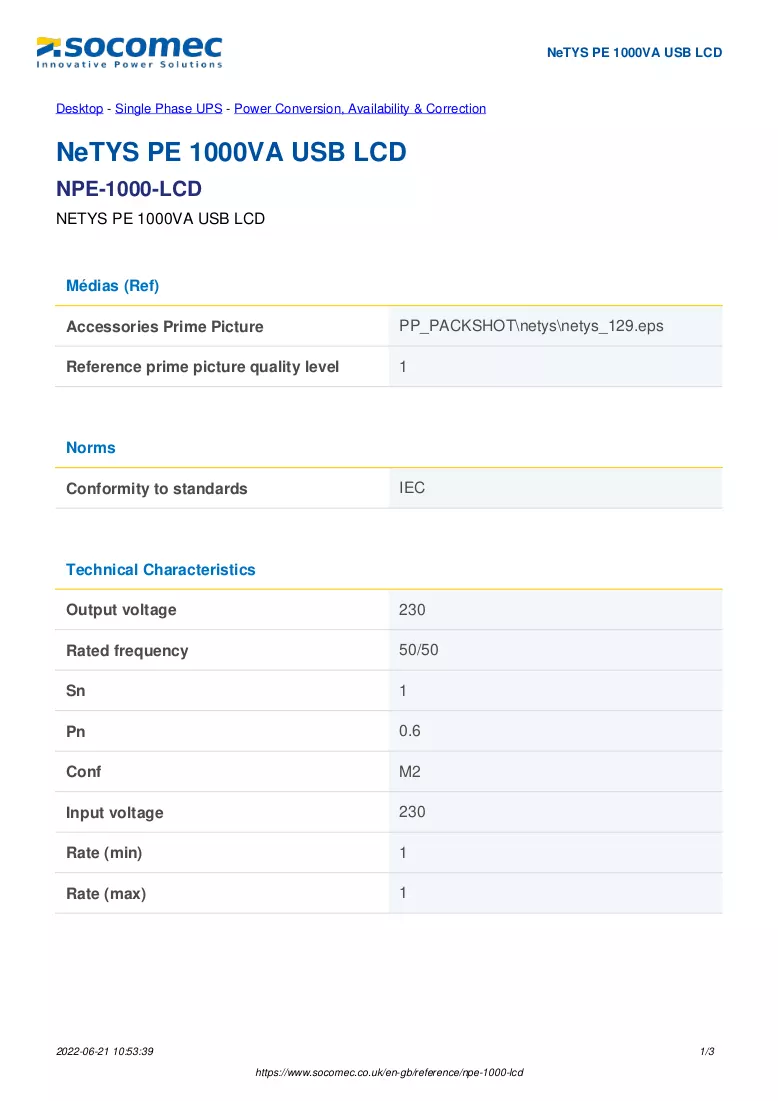
Task: Click the header text NeTYS PE 1000VA USB LCD
Action: (634, 53)
